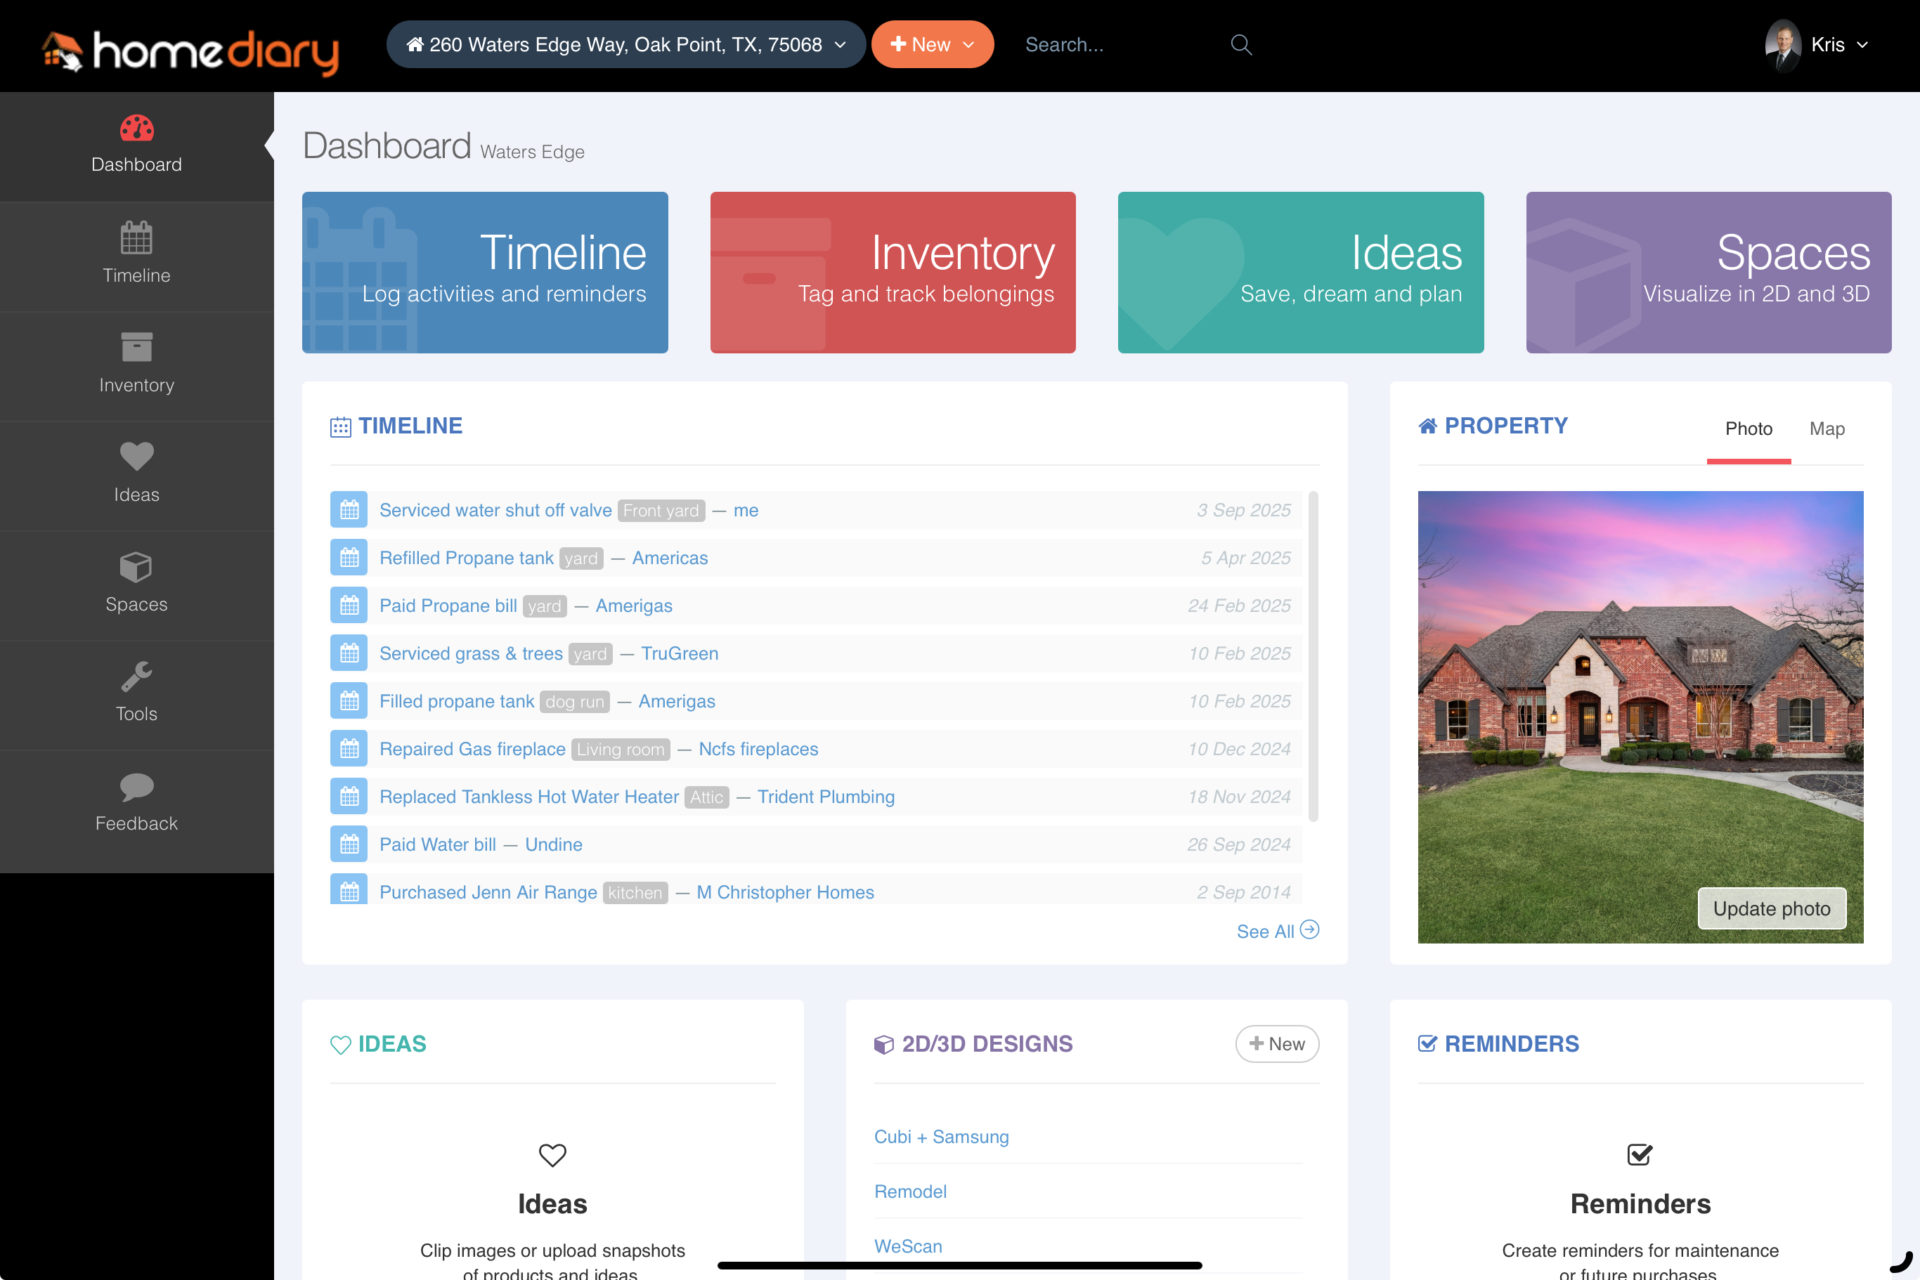Click the homediary logo
The width and height of the screenshot is (1920, 1280).
pyautogui.click(x=190, y=50)
